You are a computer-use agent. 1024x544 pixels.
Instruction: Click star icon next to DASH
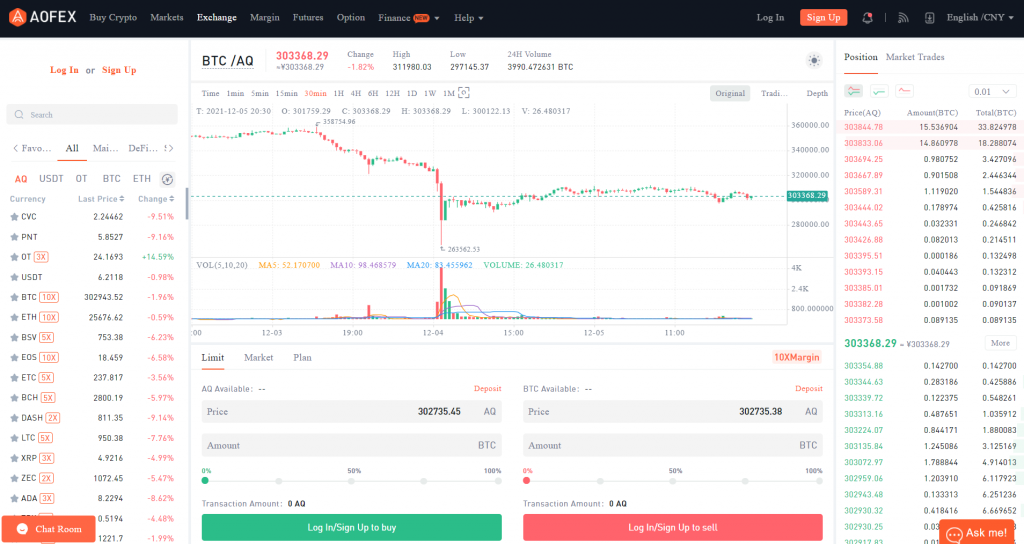(14, 418)
